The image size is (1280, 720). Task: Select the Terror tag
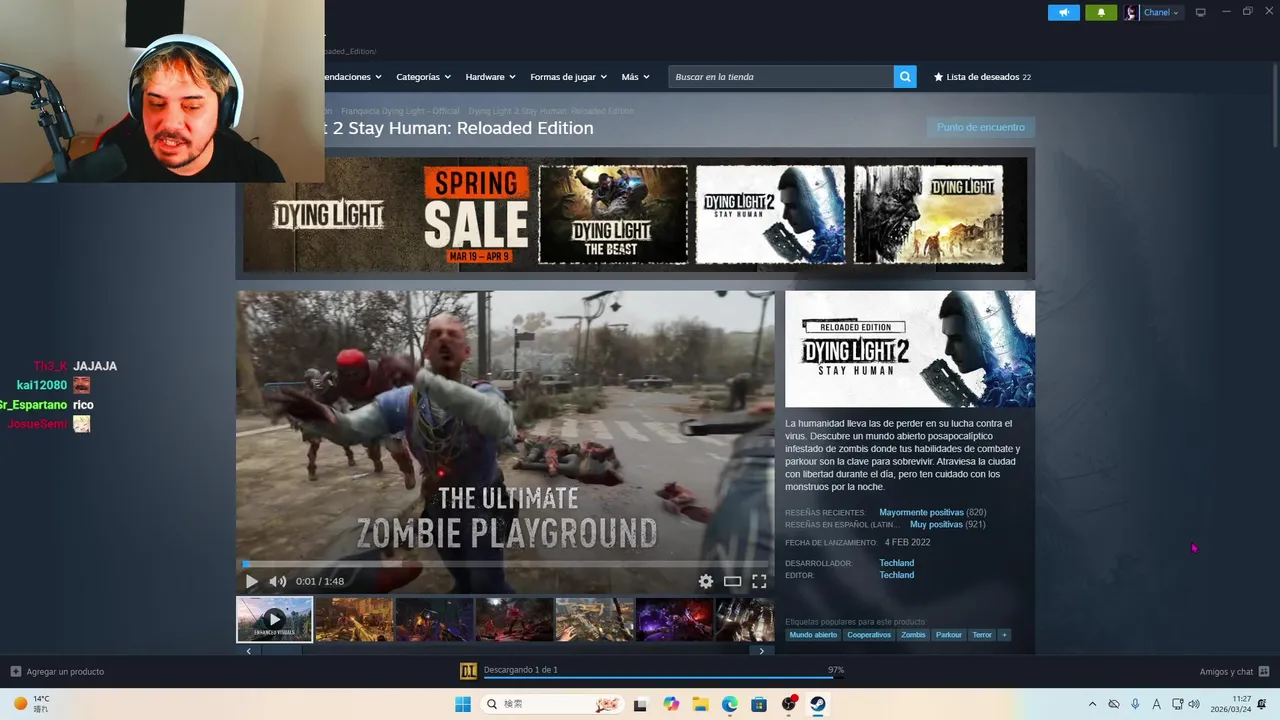click(982, 635)
